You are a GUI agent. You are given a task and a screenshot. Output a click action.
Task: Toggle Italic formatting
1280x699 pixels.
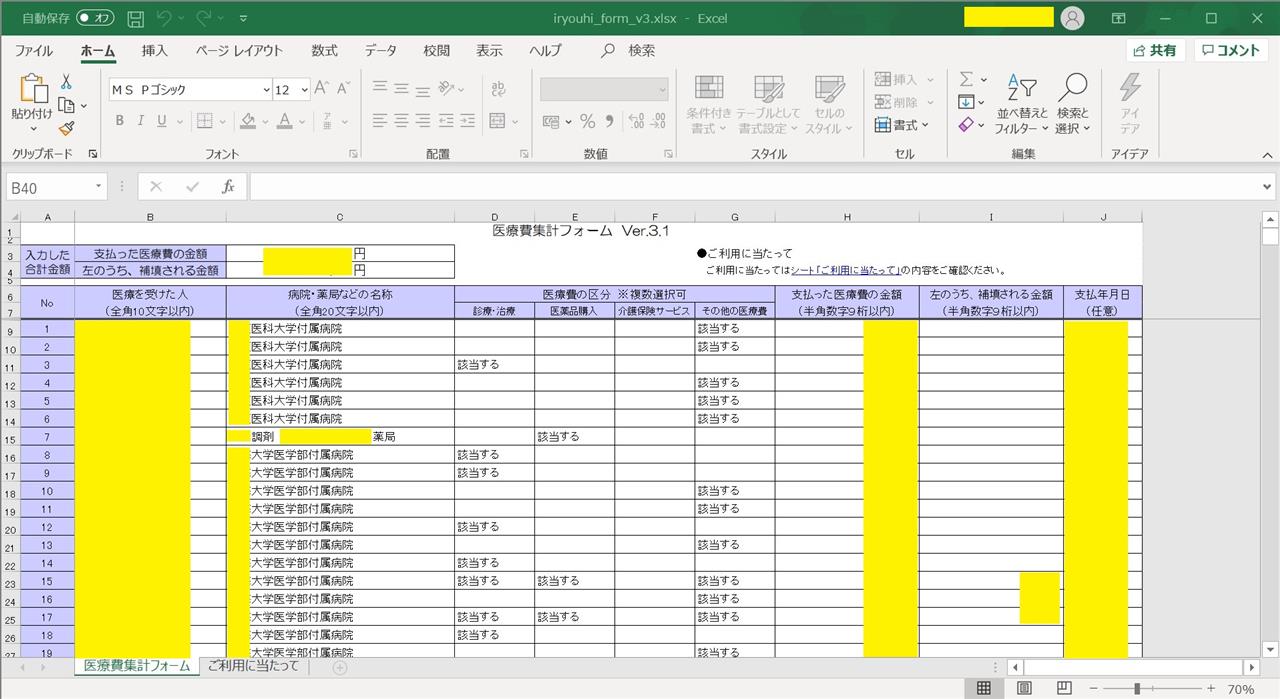point(141,121)
